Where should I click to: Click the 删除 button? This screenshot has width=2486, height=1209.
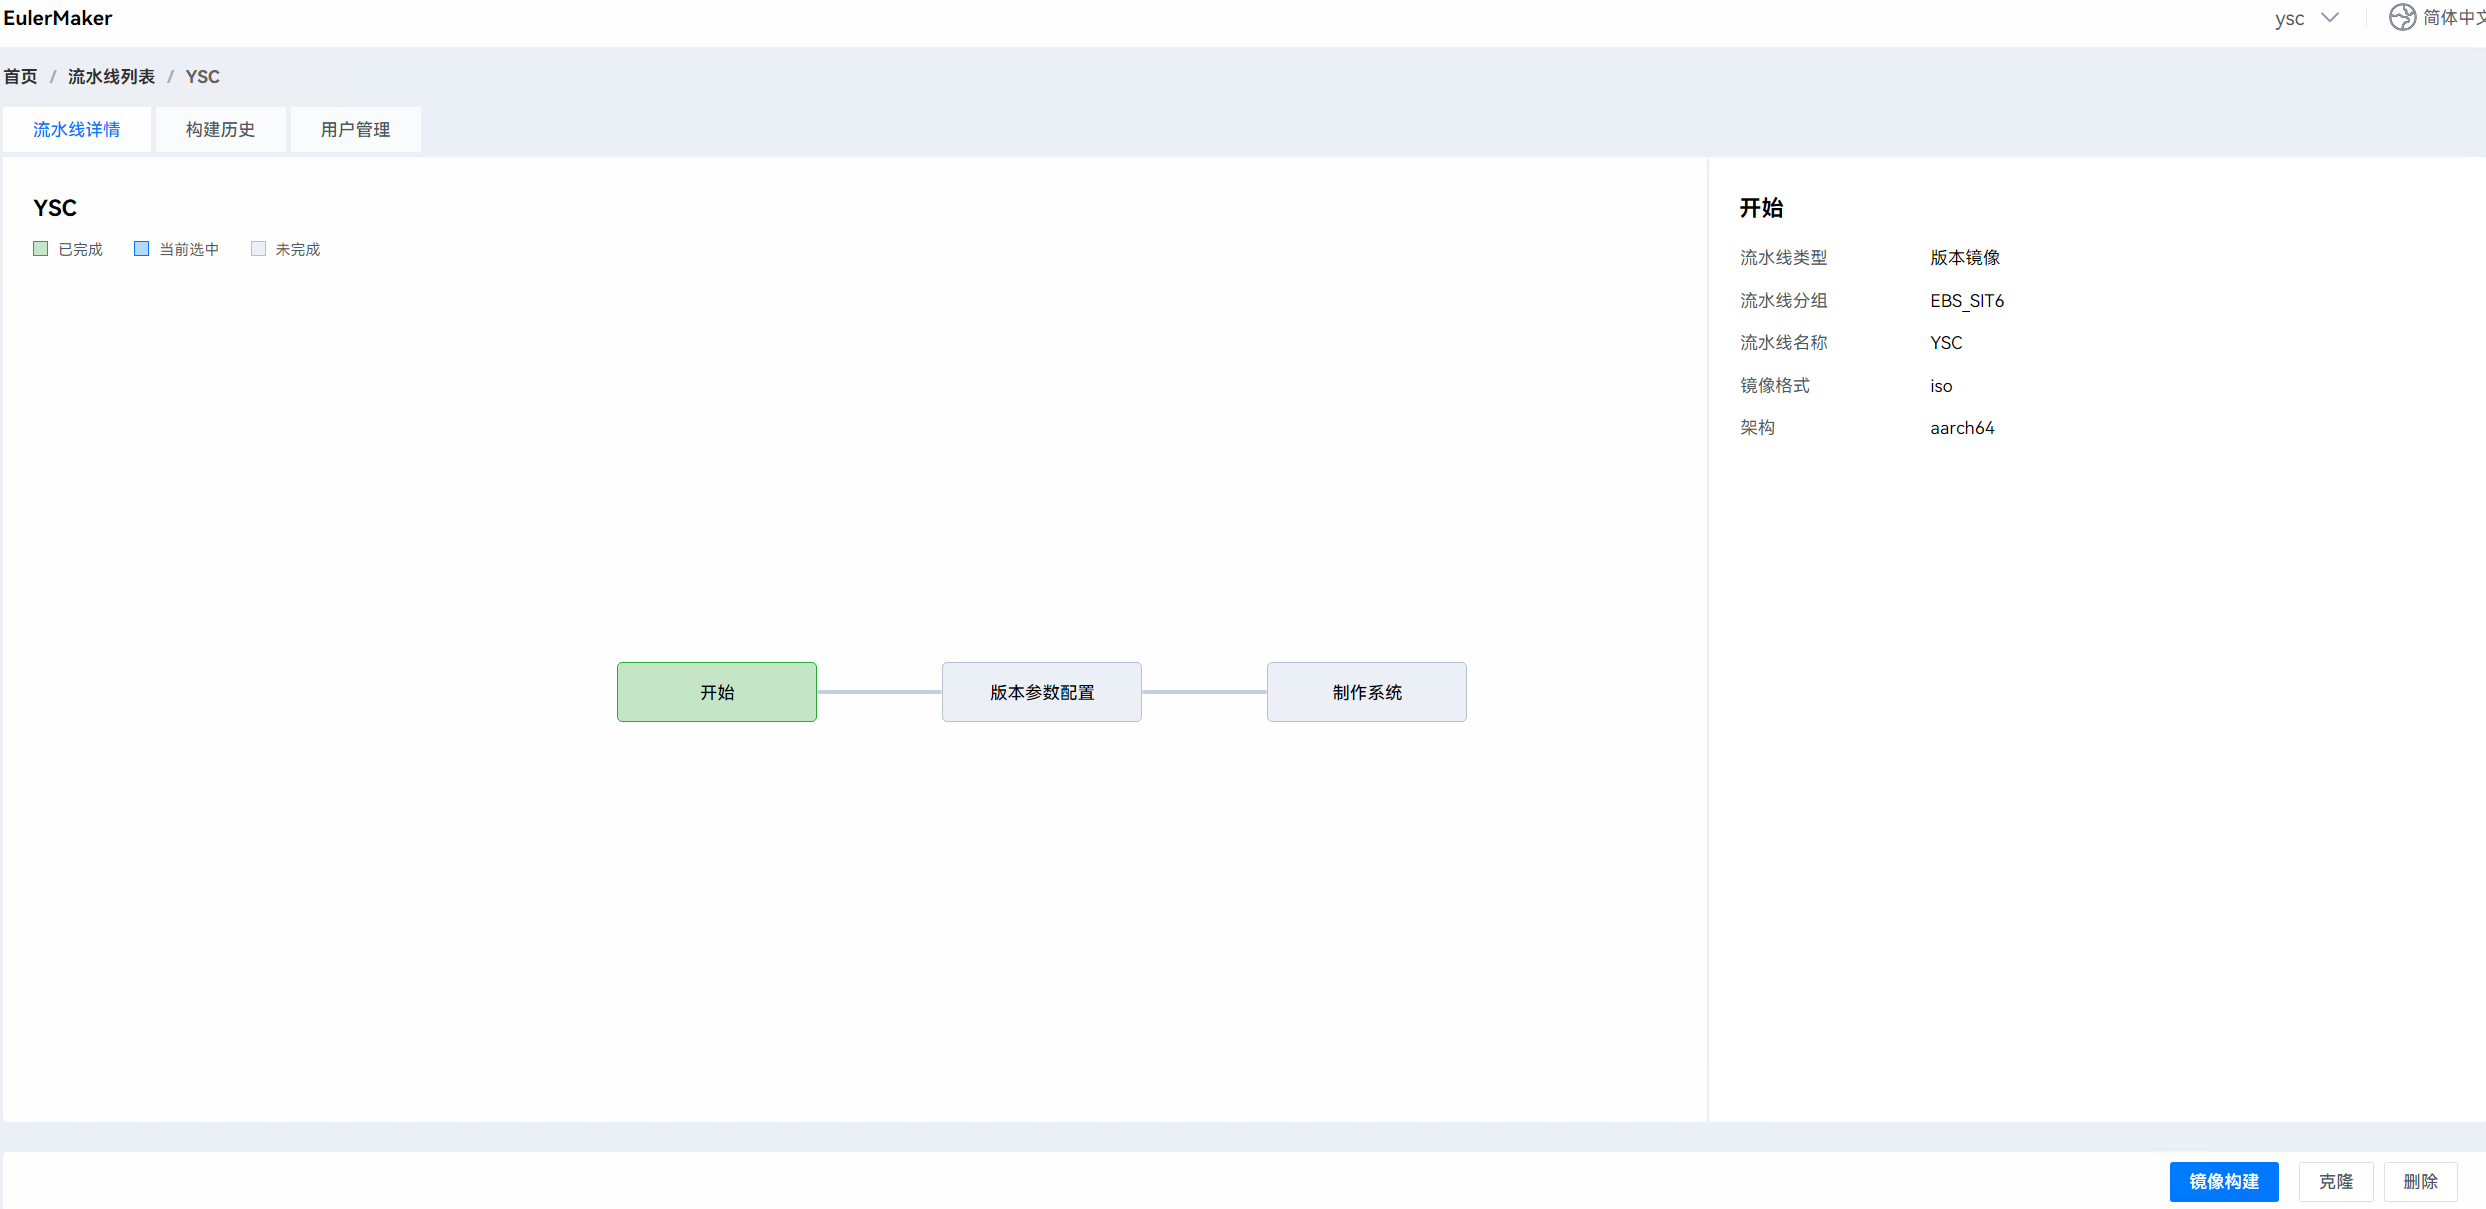tap(2420, 1181)
